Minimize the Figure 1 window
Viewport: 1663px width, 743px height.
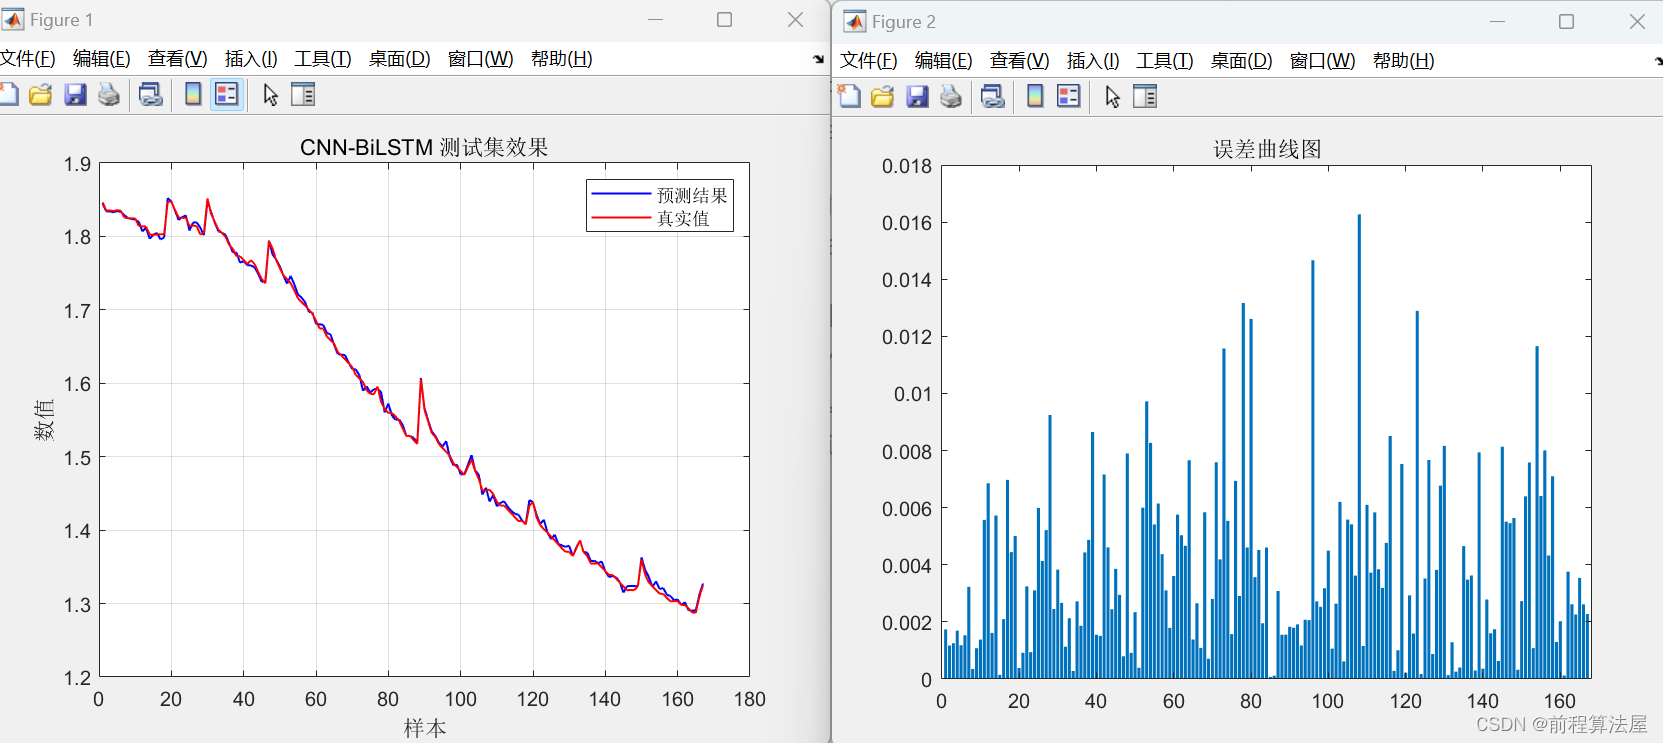pyautogui.click(x=656, y=20)
